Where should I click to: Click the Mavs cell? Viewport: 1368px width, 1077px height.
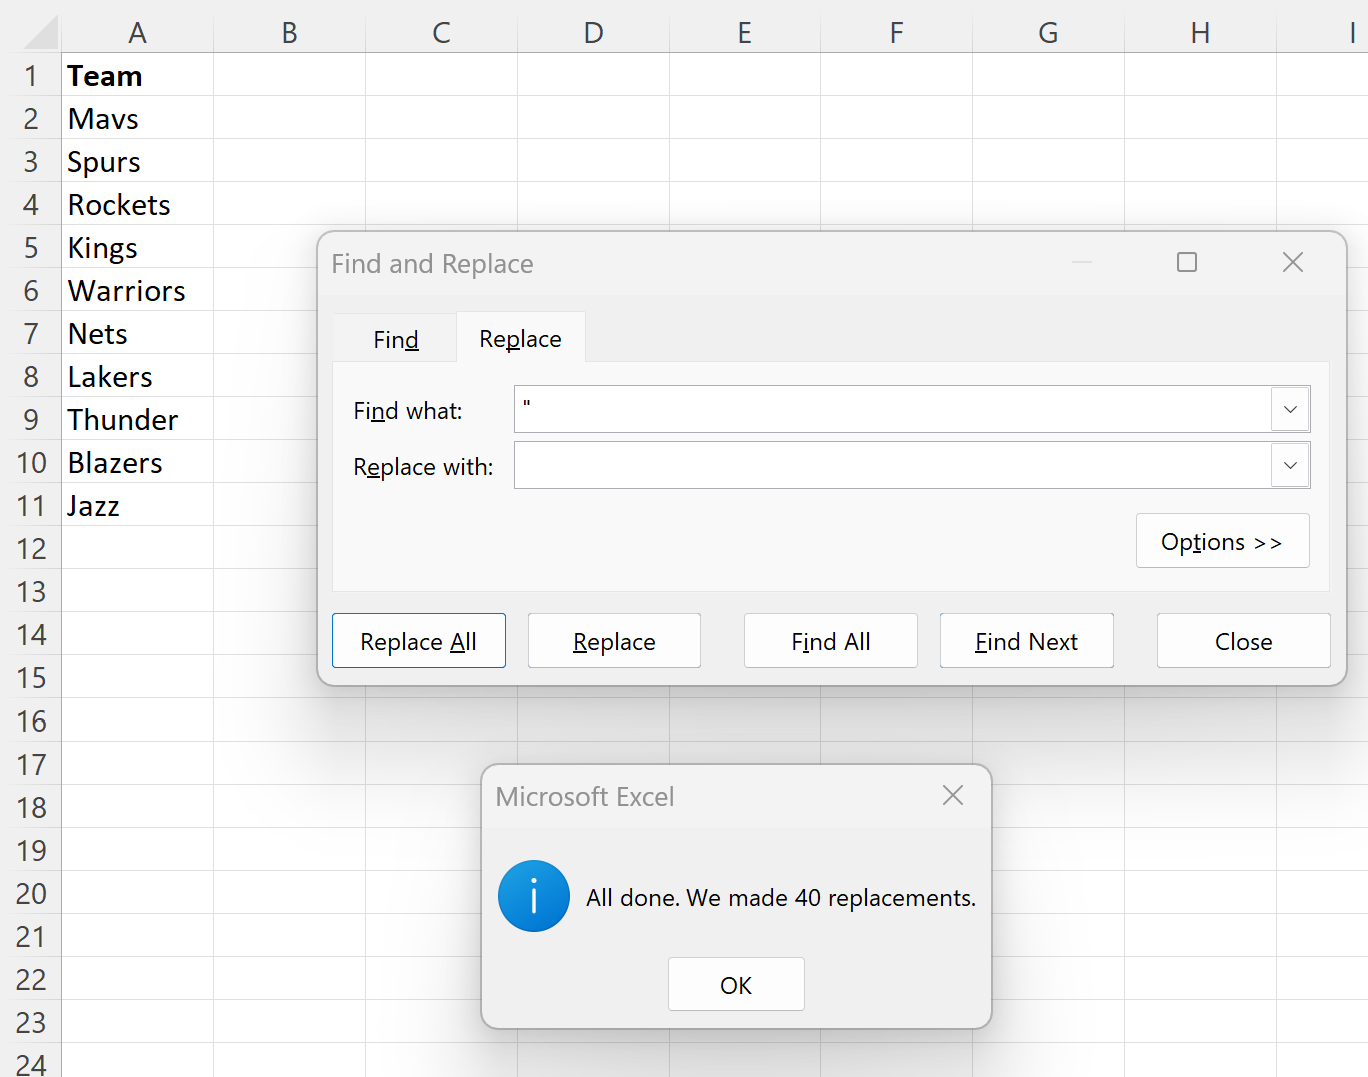(138, 118)
